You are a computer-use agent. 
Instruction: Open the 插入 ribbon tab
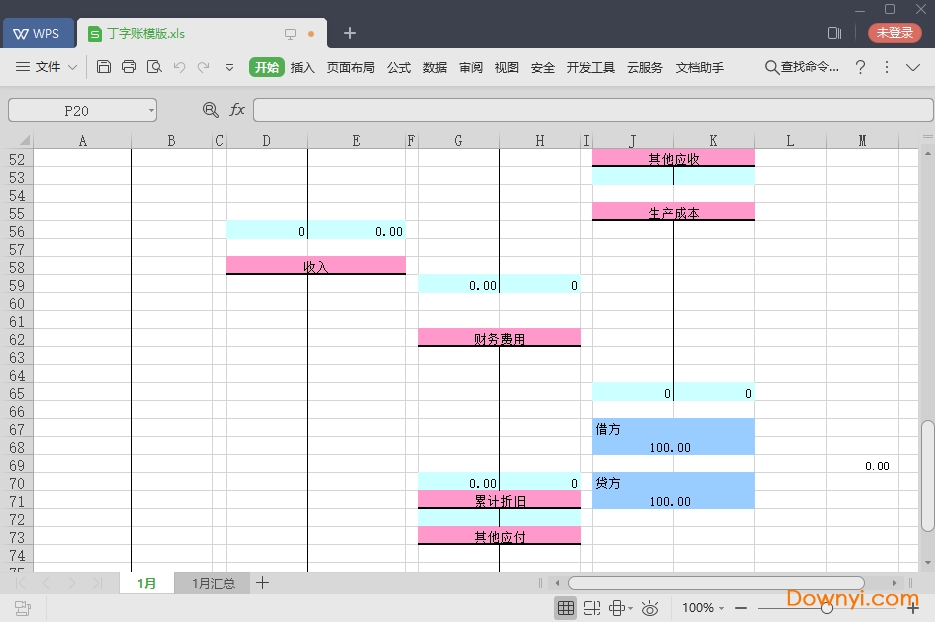302,67
